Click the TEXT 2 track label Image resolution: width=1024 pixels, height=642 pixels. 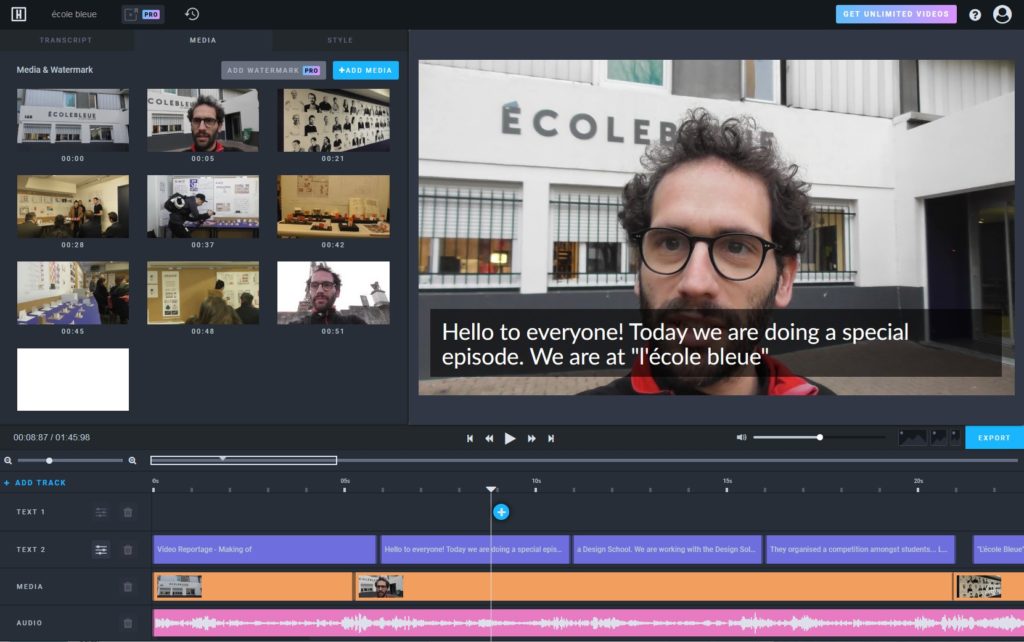coord(31,550)
